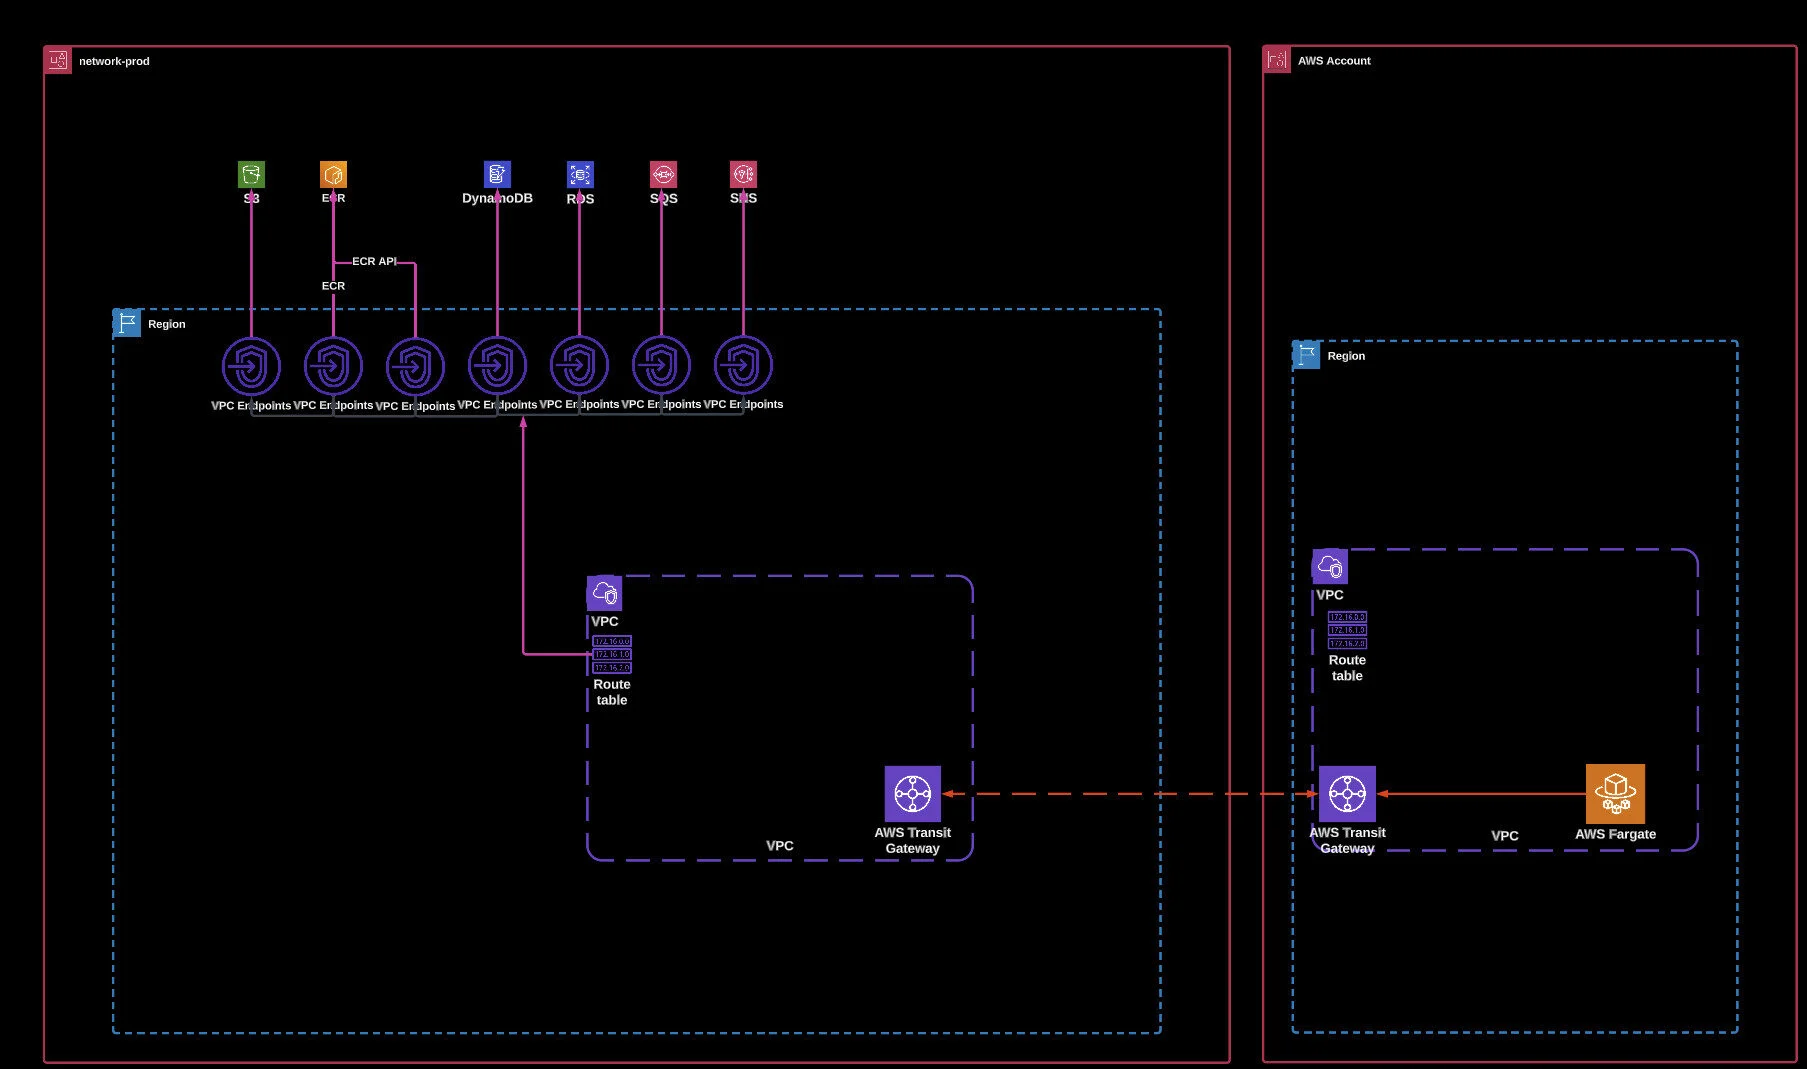The width and height of the screenshot is (1807, 1069).
Task: Click the AWS Fargate icon
Action: [1615, 794]
